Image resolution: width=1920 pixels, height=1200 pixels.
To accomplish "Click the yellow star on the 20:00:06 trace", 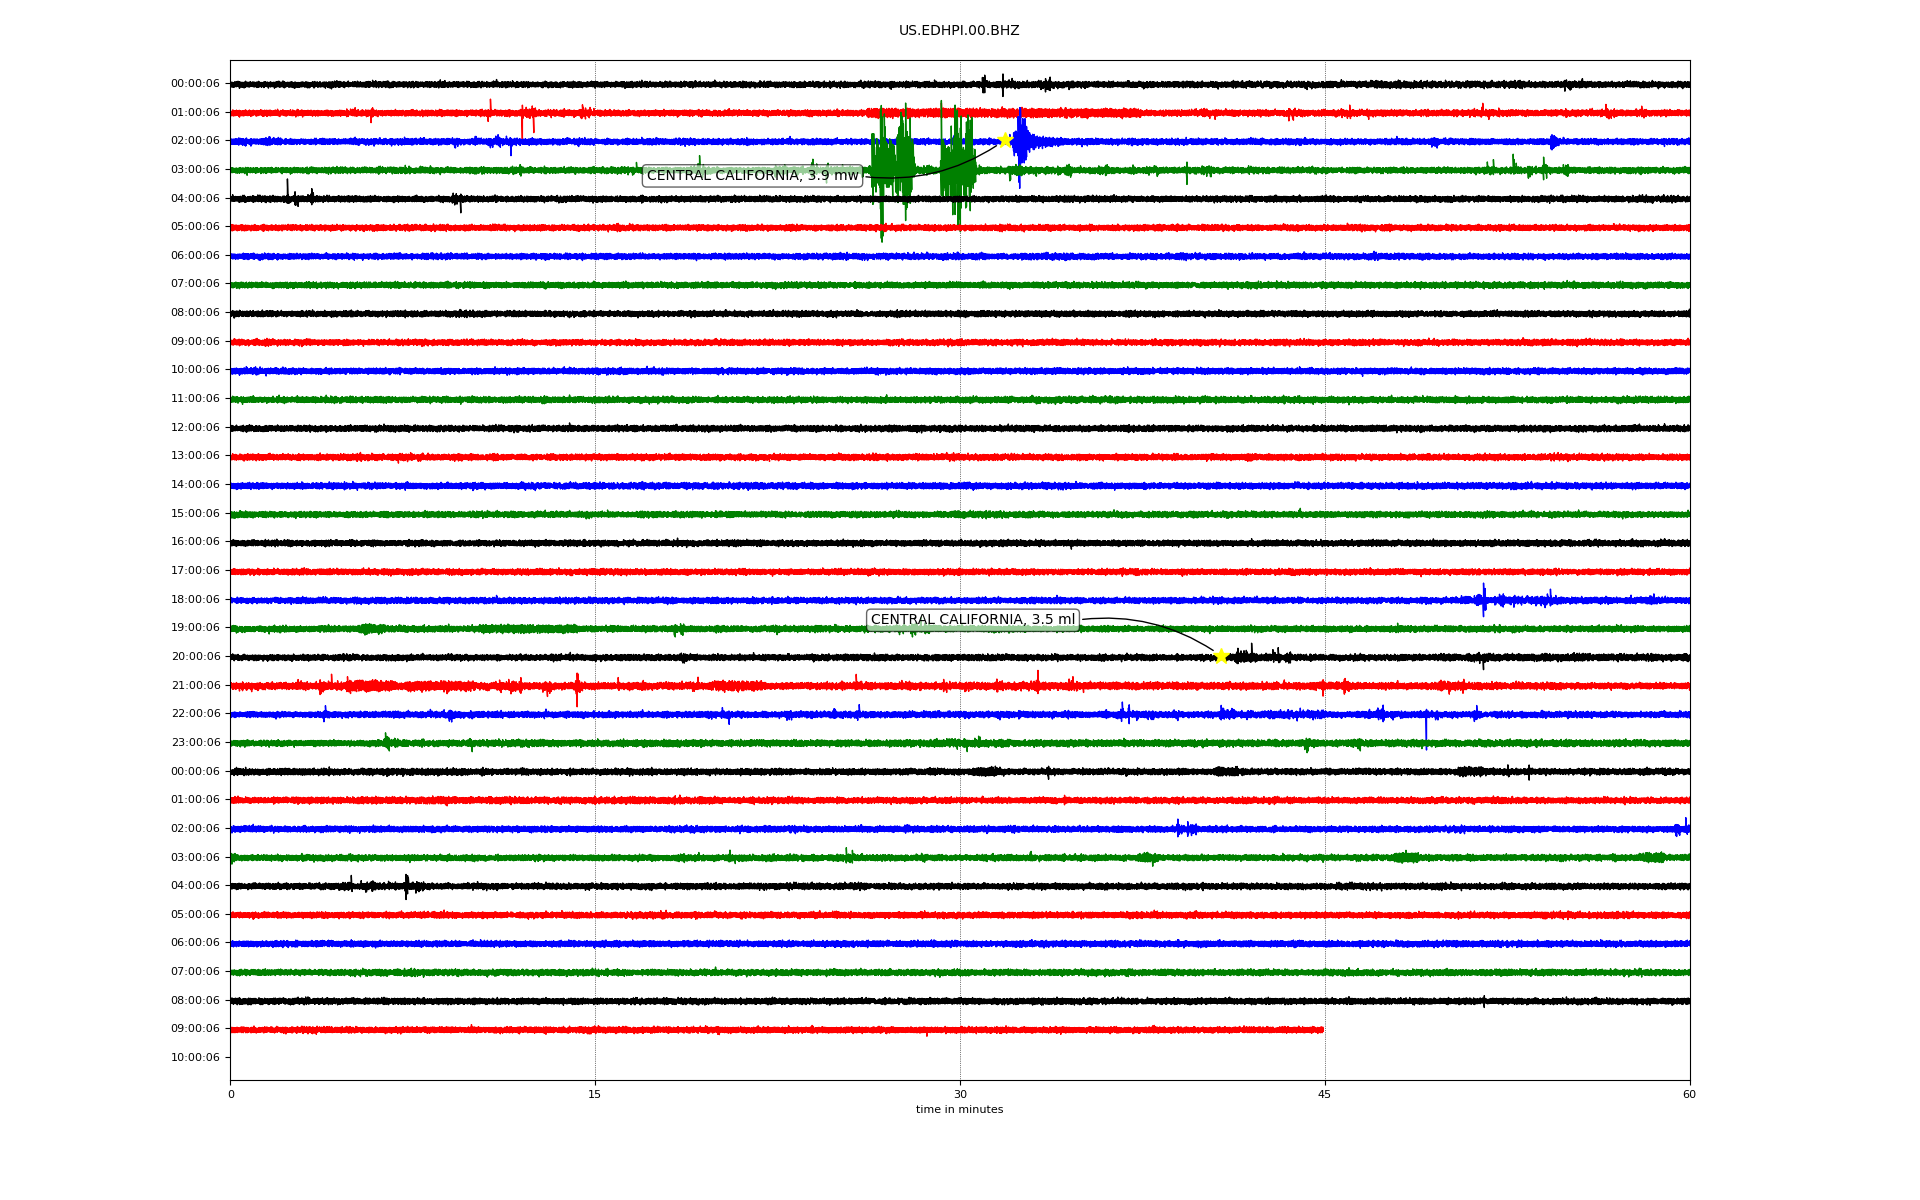I will [1221, 656].
